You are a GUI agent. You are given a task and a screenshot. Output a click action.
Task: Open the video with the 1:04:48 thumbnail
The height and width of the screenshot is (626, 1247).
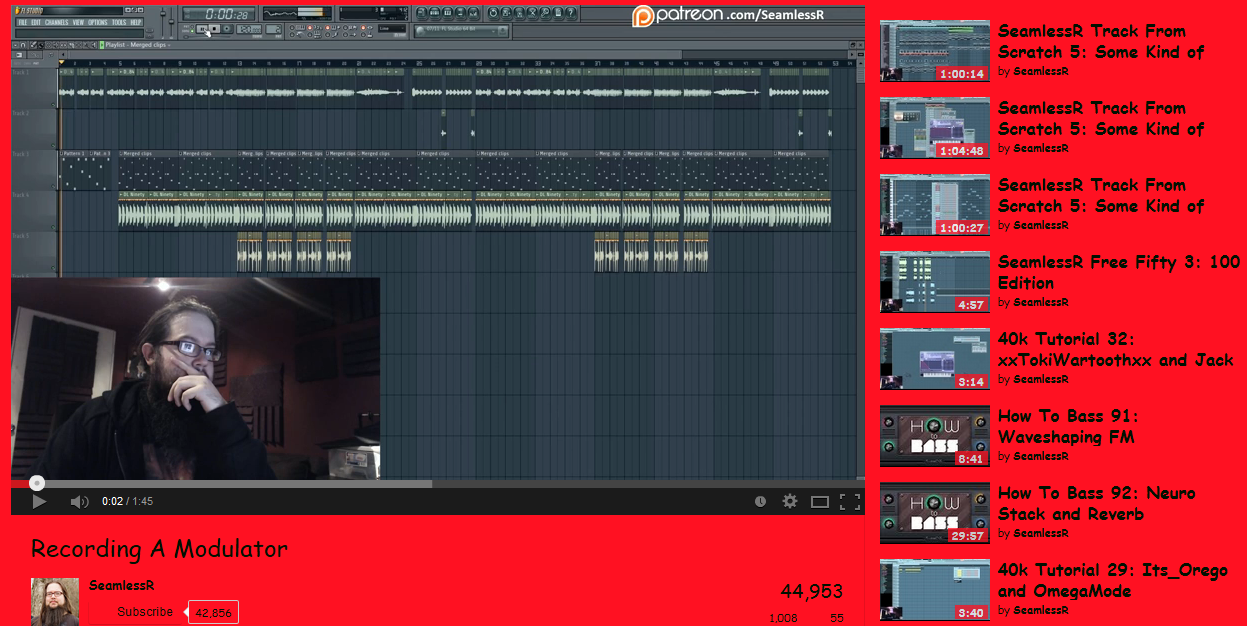(x=934, y=128)
